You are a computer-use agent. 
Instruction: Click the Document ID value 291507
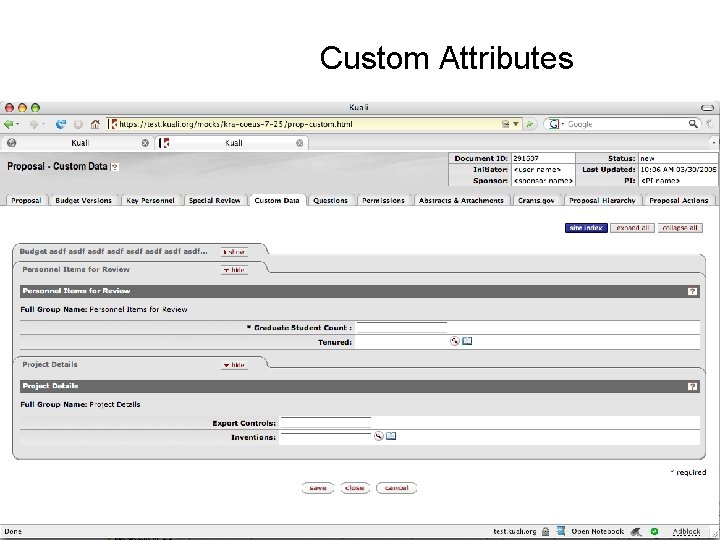pos(526,158)
